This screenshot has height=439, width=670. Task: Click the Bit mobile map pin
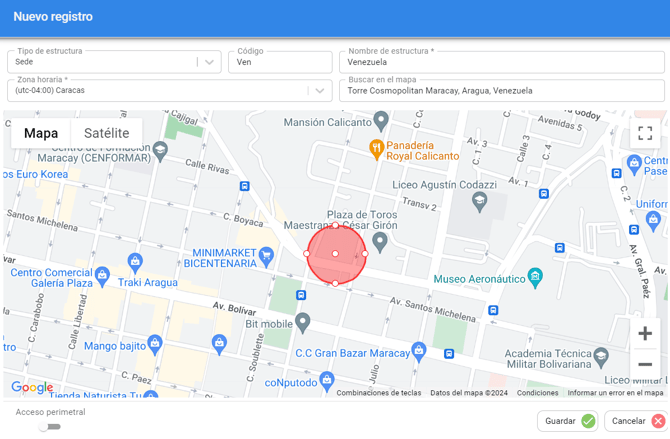pos(302,321)
